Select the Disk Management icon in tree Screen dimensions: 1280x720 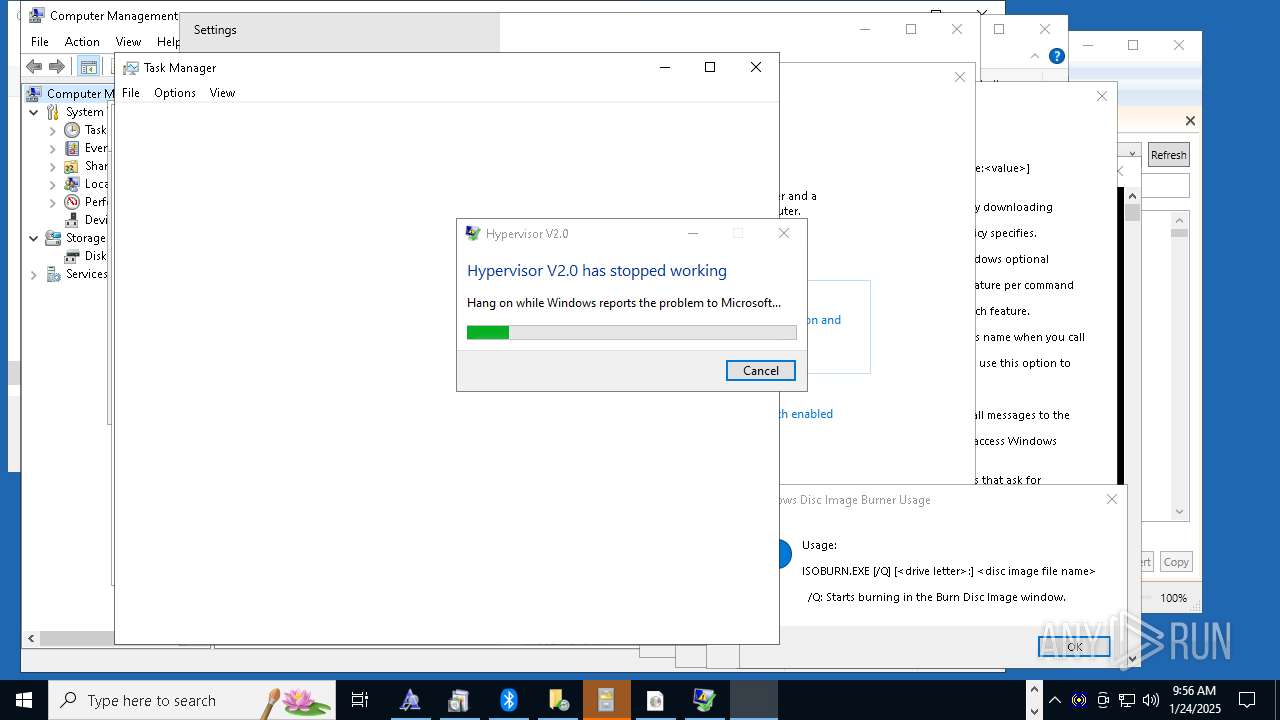click(72, 256)
